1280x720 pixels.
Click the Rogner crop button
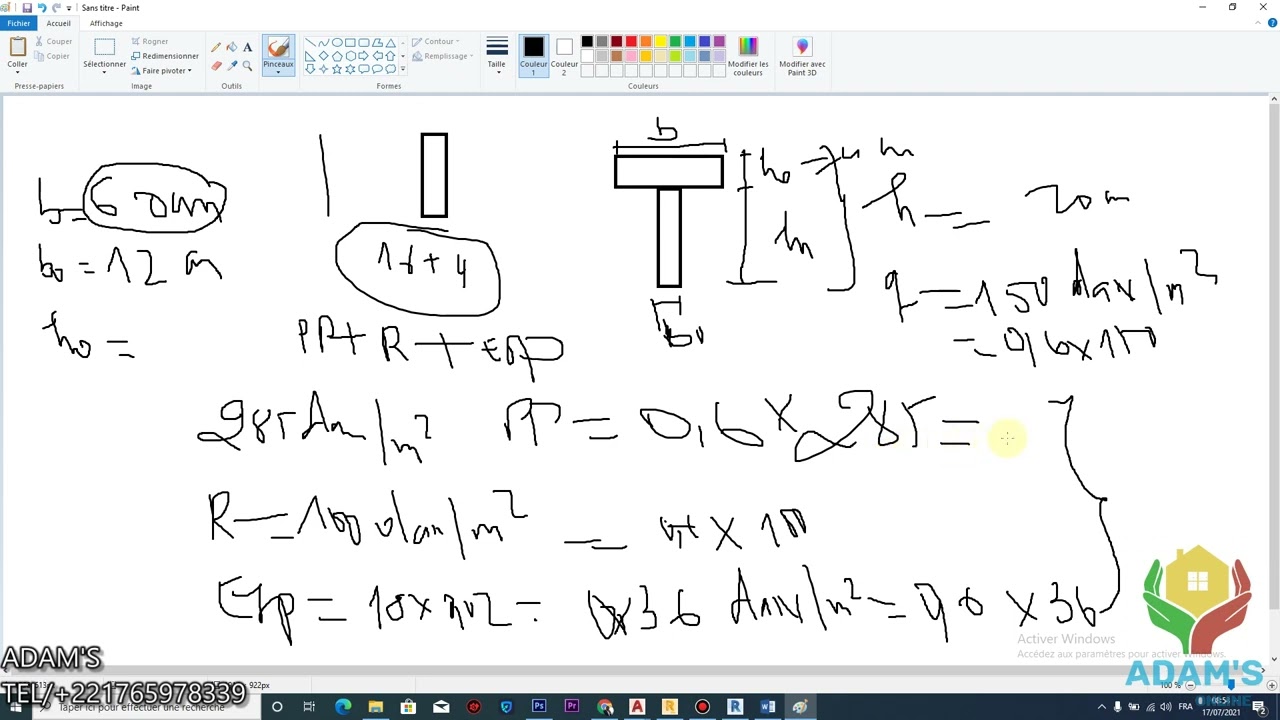(149, 42)
